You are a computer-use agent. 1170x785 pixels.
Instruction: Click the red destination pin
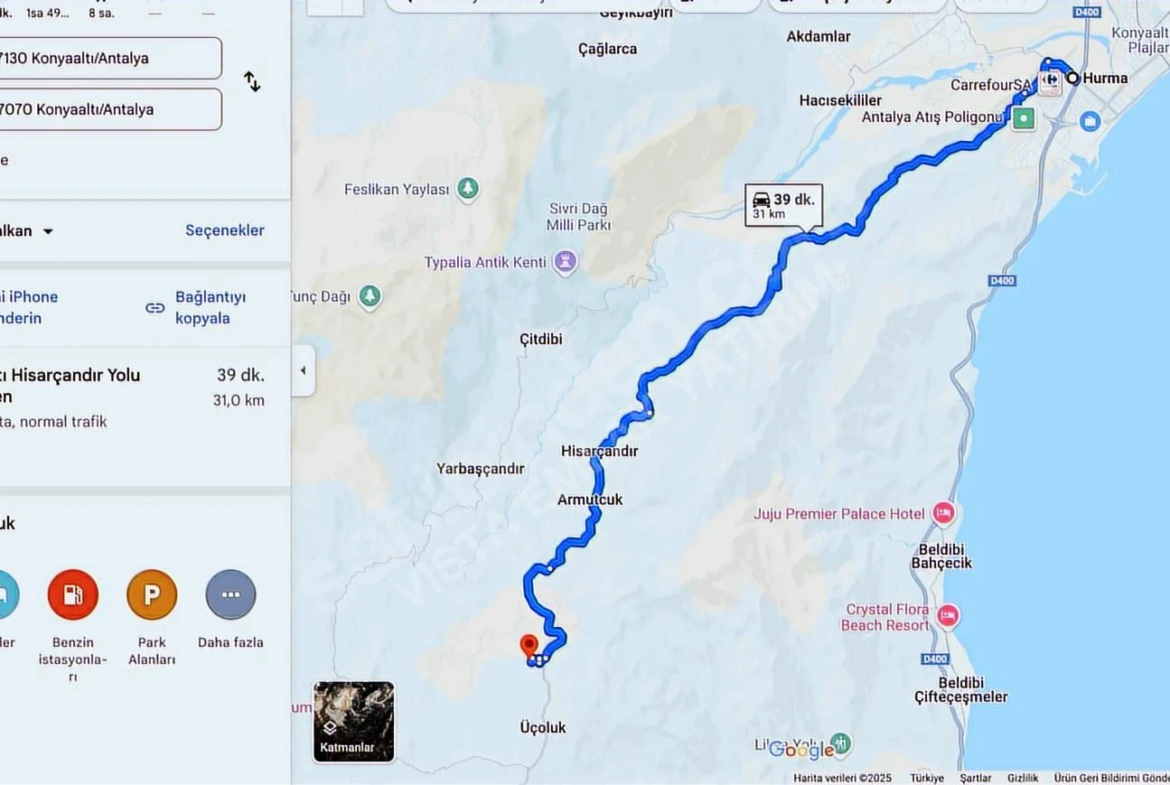(529, 646)
